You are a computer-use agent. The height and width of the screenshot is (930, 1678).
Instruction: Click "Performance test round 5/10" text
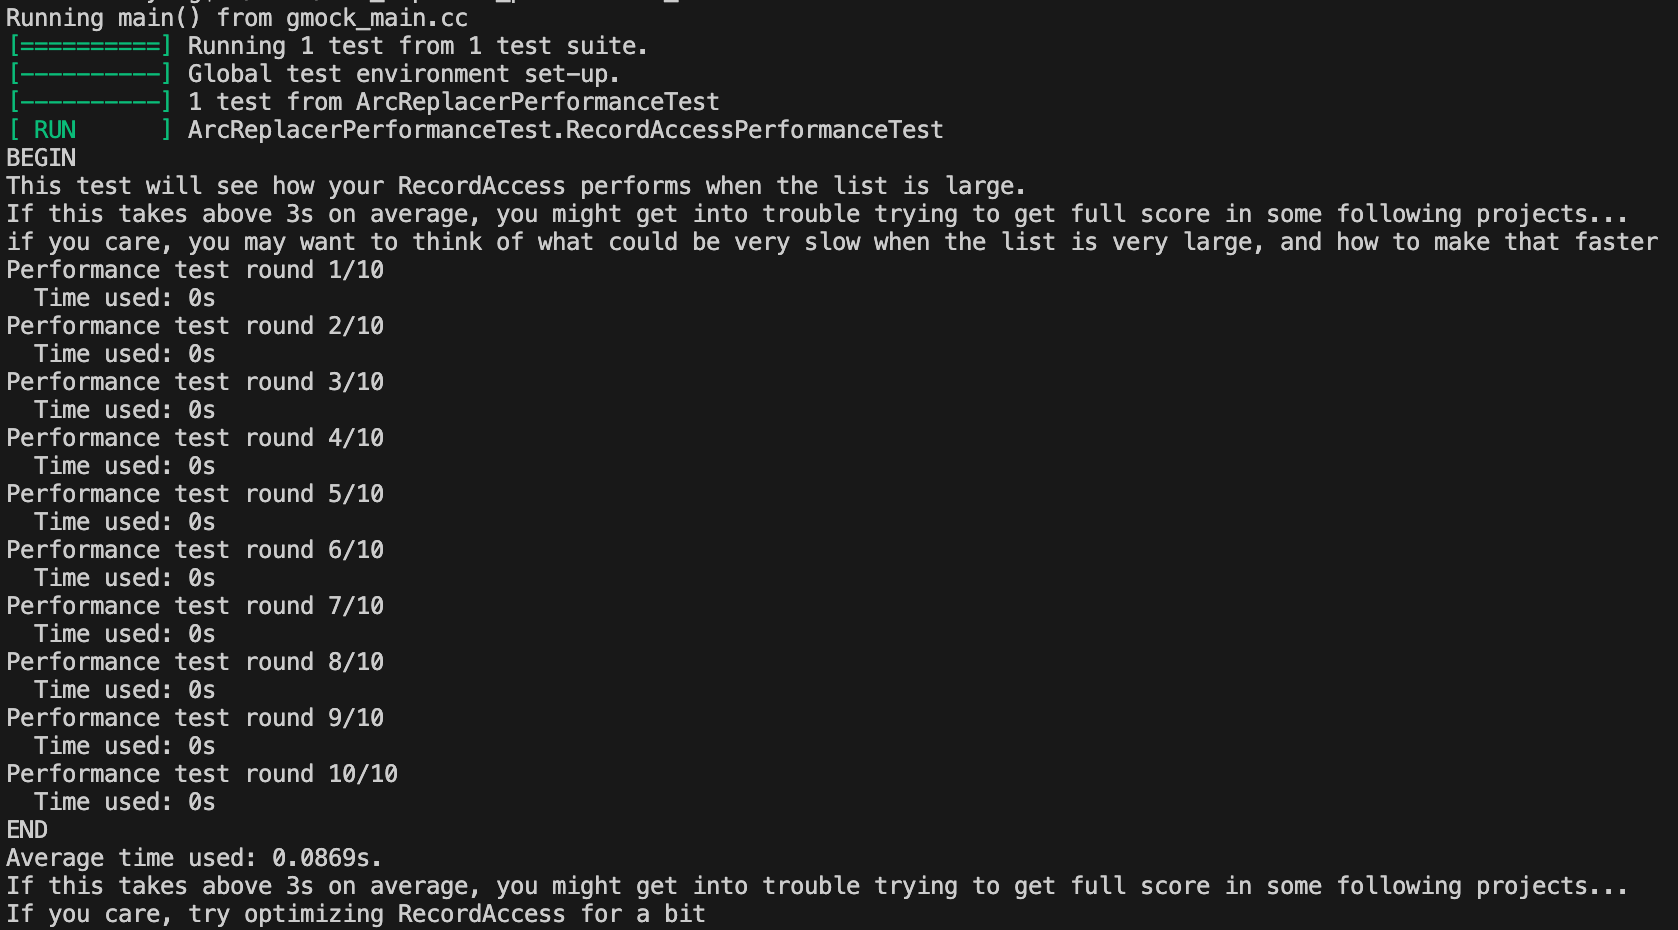[x=195, y=494]
